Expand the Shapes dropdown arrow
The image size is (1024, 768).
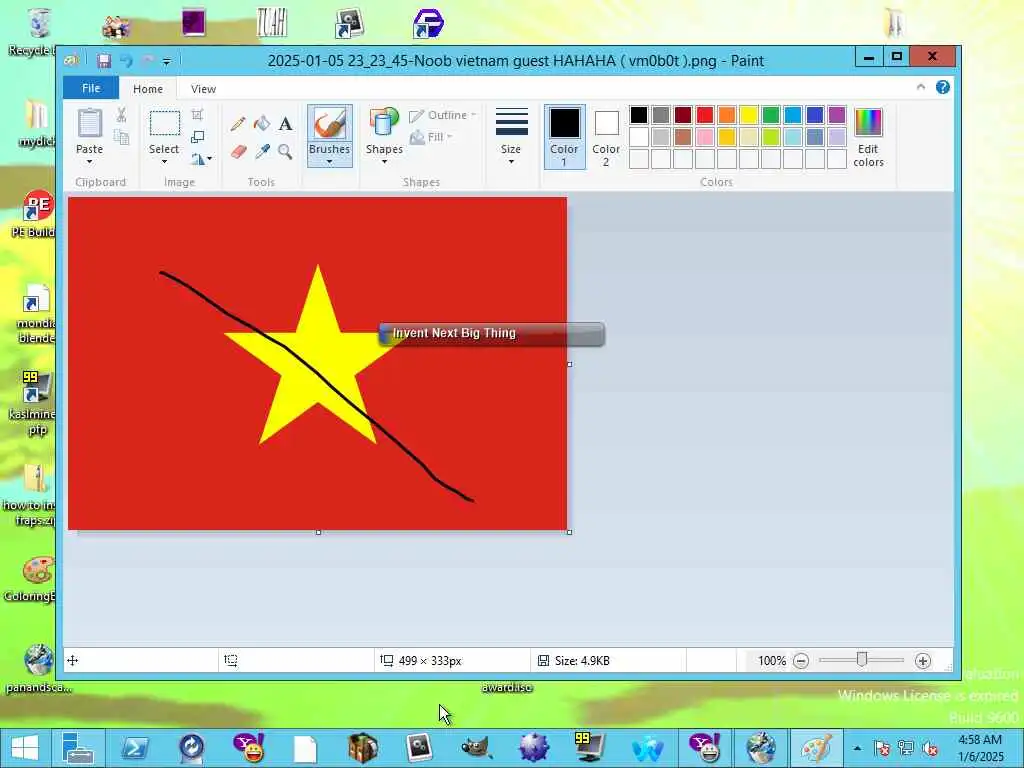point(384,162)
